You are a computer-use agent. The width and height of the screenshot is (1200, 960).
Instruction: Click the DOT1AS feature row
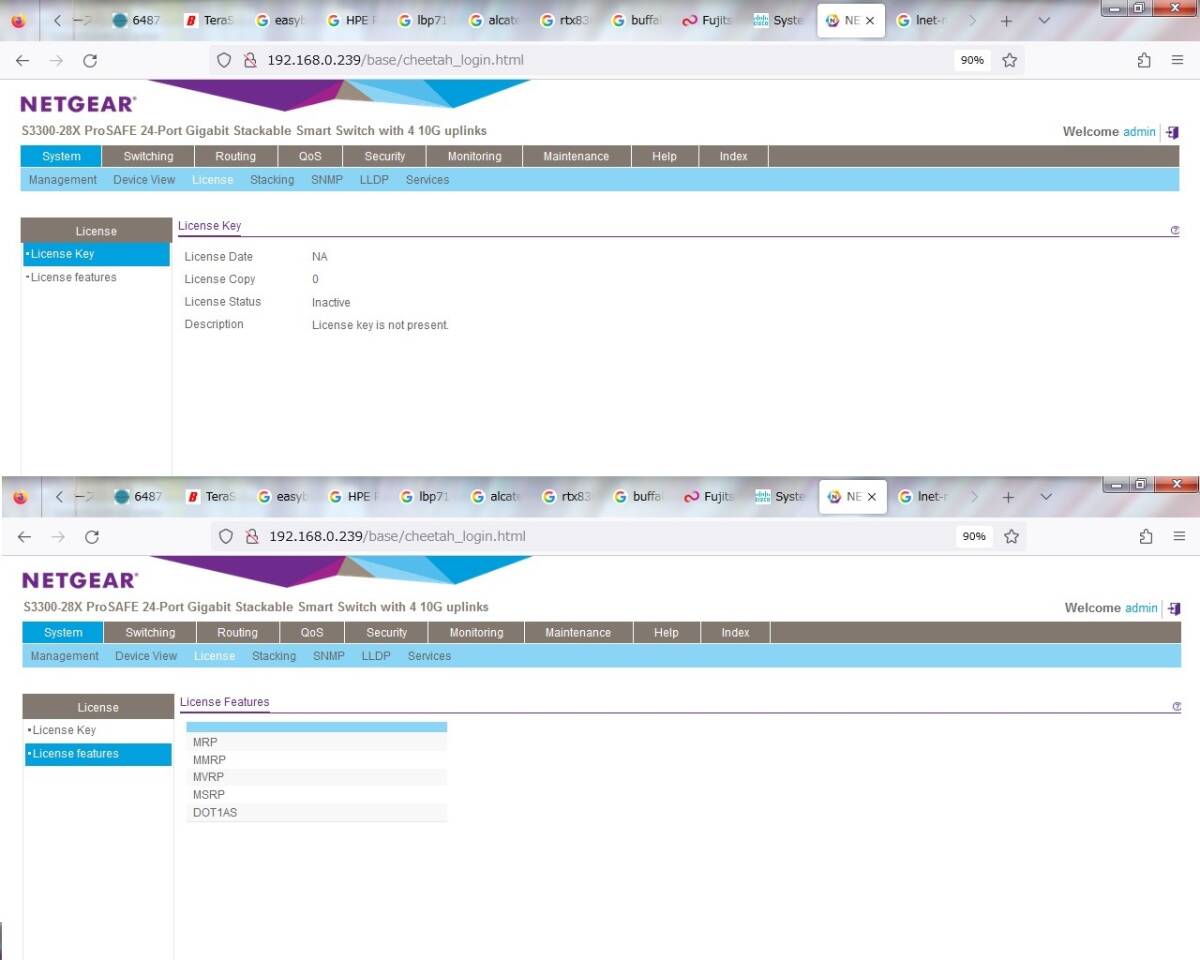pos(316,812)
